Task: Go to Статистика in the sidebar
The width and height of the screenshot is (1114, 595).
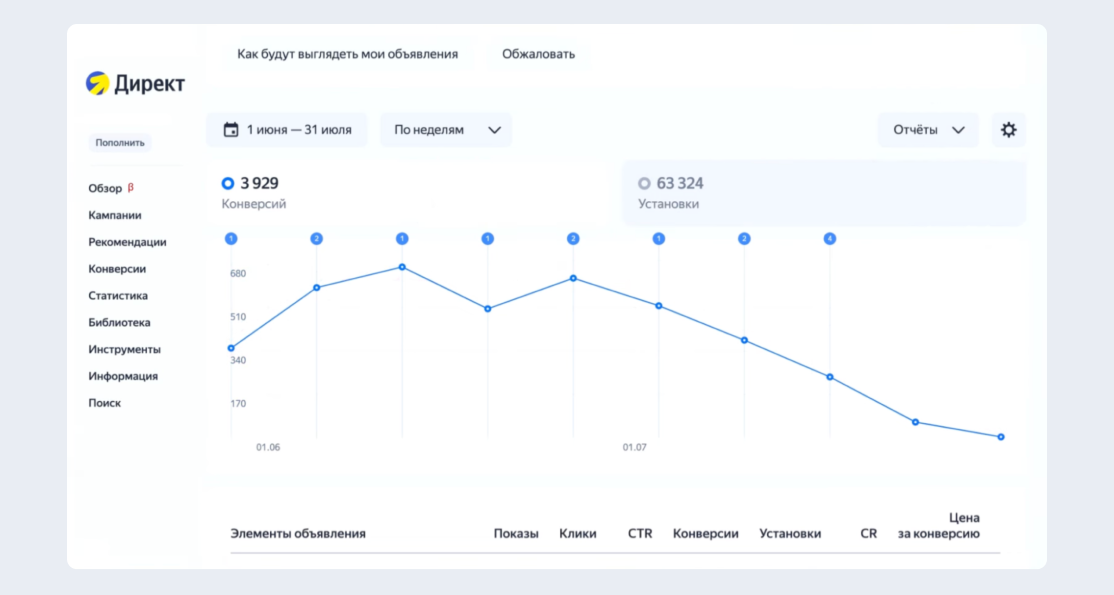Action: (x=118, y=296)
